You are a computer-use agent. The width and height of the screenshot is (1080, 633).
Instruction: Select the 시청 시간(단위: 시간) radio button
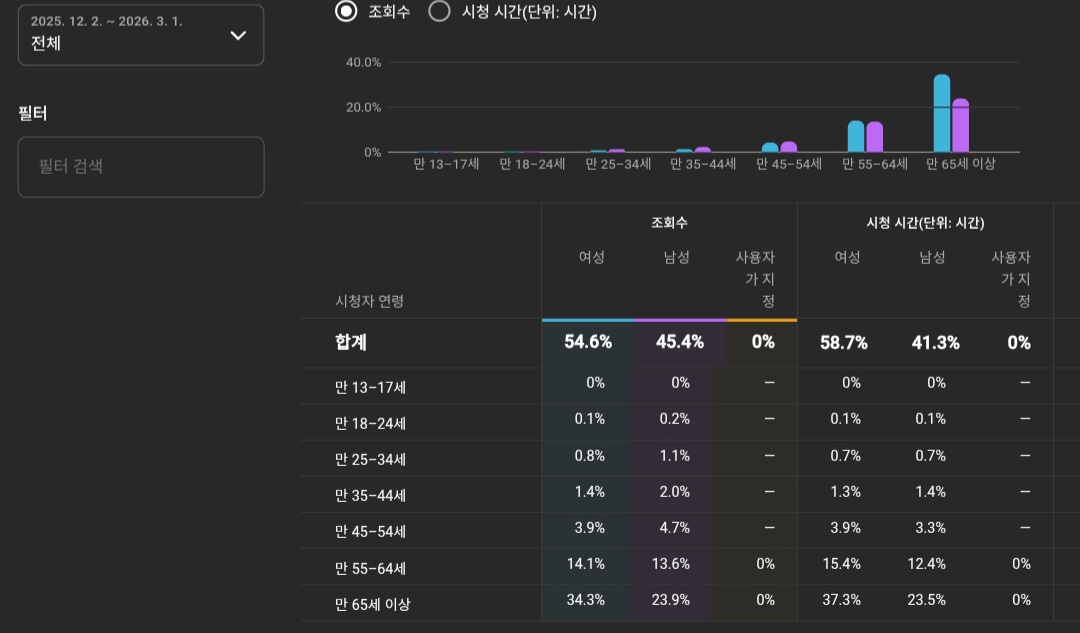tap(439, 11)
